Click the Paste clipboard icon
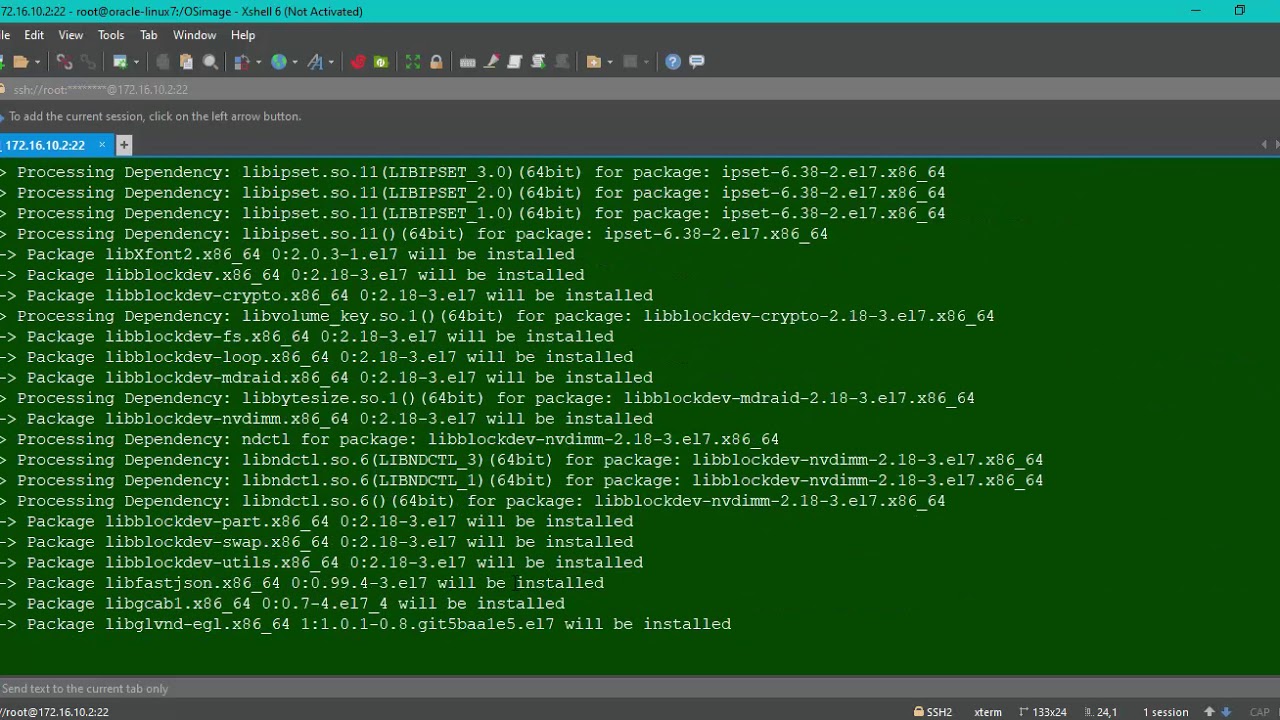1280x720 pixels. coord(186,62)
